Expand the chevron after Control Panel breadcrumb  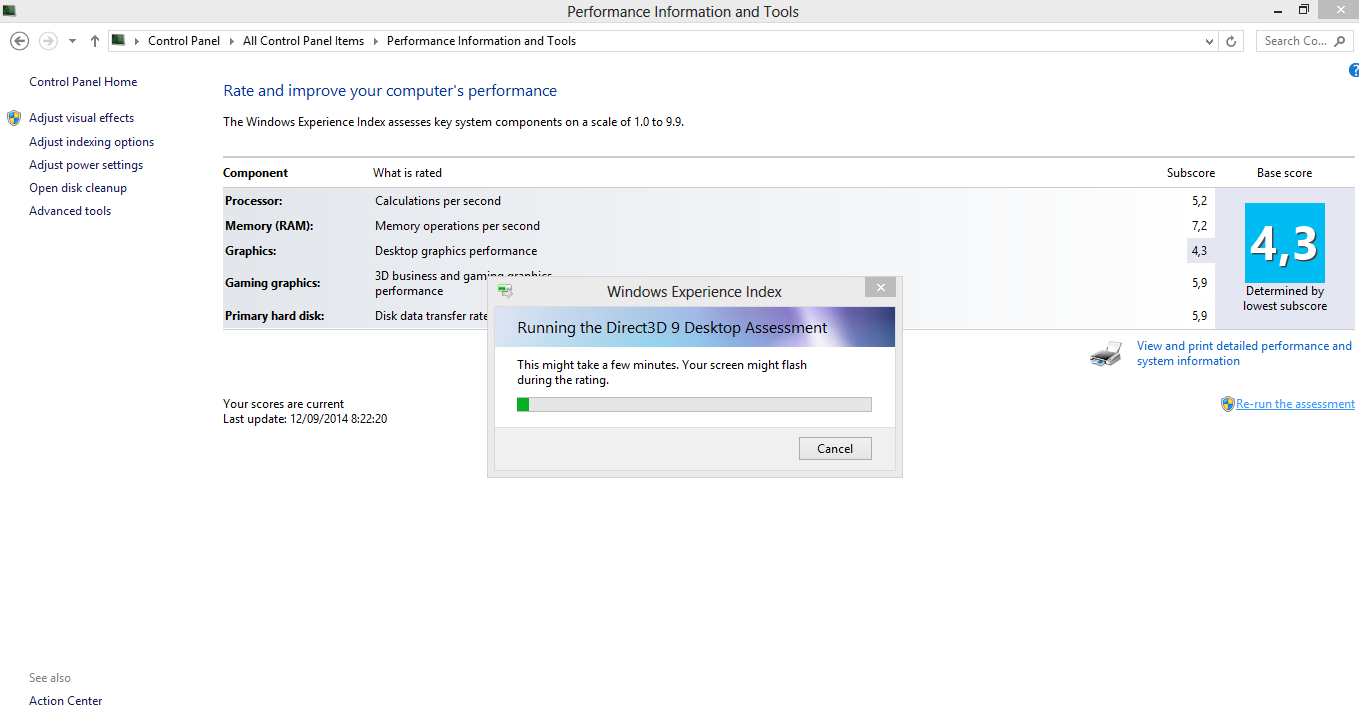pyautogui.click(x=232, y=41)
